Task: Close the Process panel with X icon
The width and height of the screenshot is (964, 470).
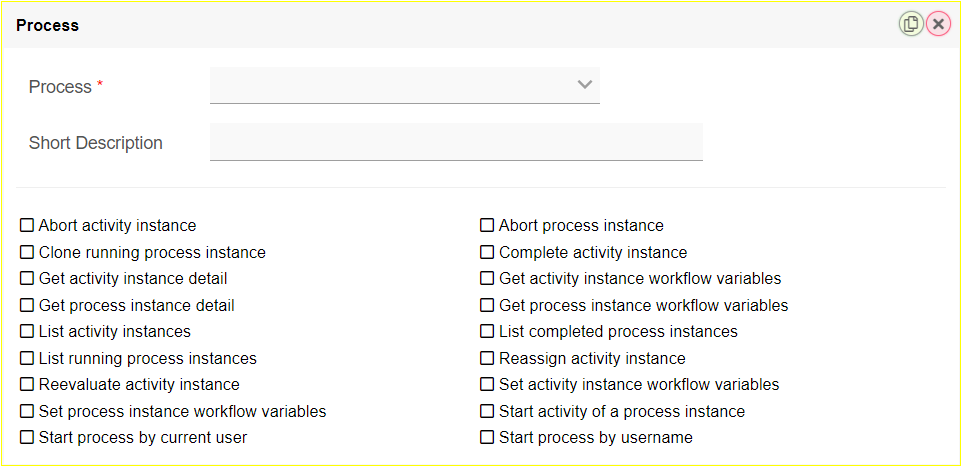Action: pyautogui.click(x=938, y=24)
